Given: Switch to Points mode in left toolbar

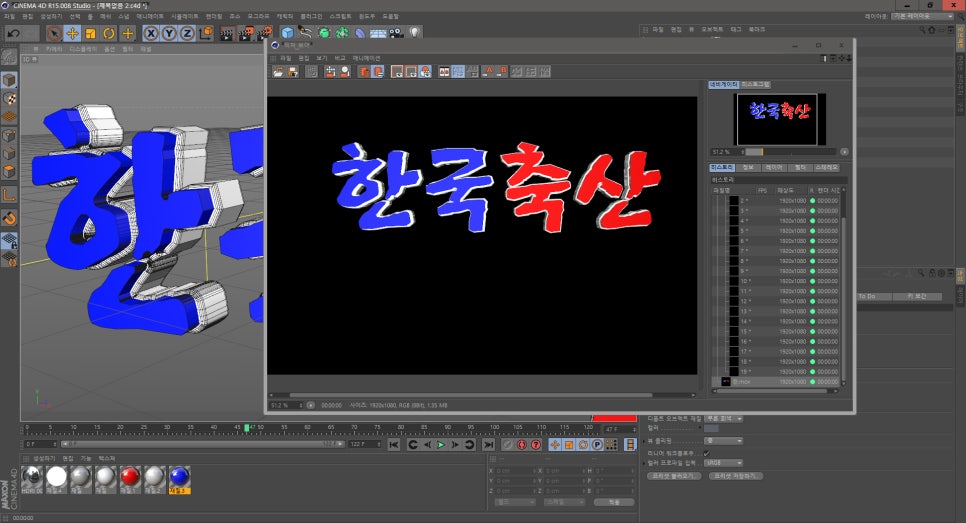Looking at the screenshot, I should [x=9, y=135].
